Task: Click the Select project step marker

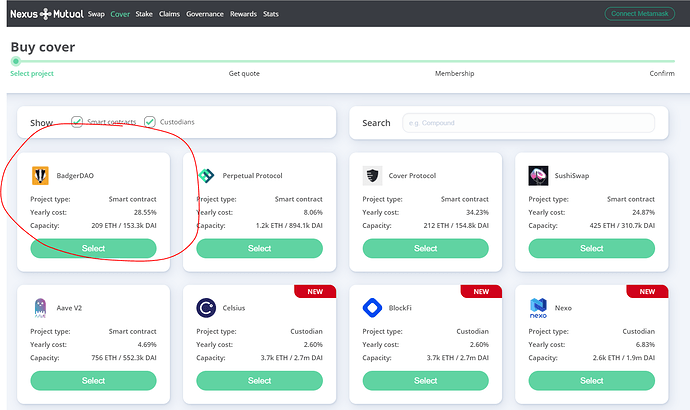Action: click(x=16, y=61)
